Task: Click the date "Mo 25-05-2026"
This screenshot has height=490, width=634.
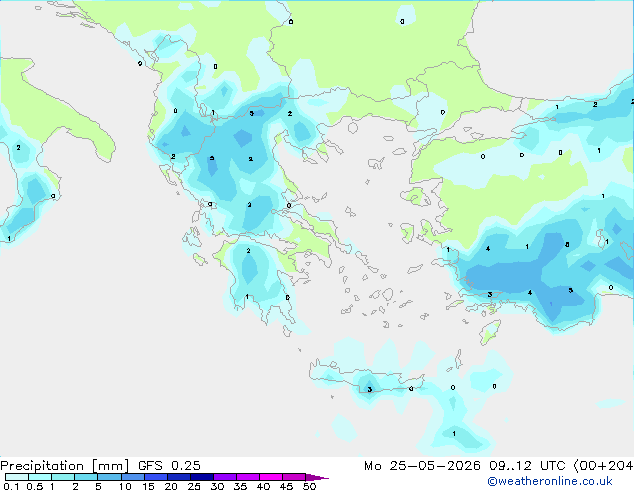Action: pos(422,466)
